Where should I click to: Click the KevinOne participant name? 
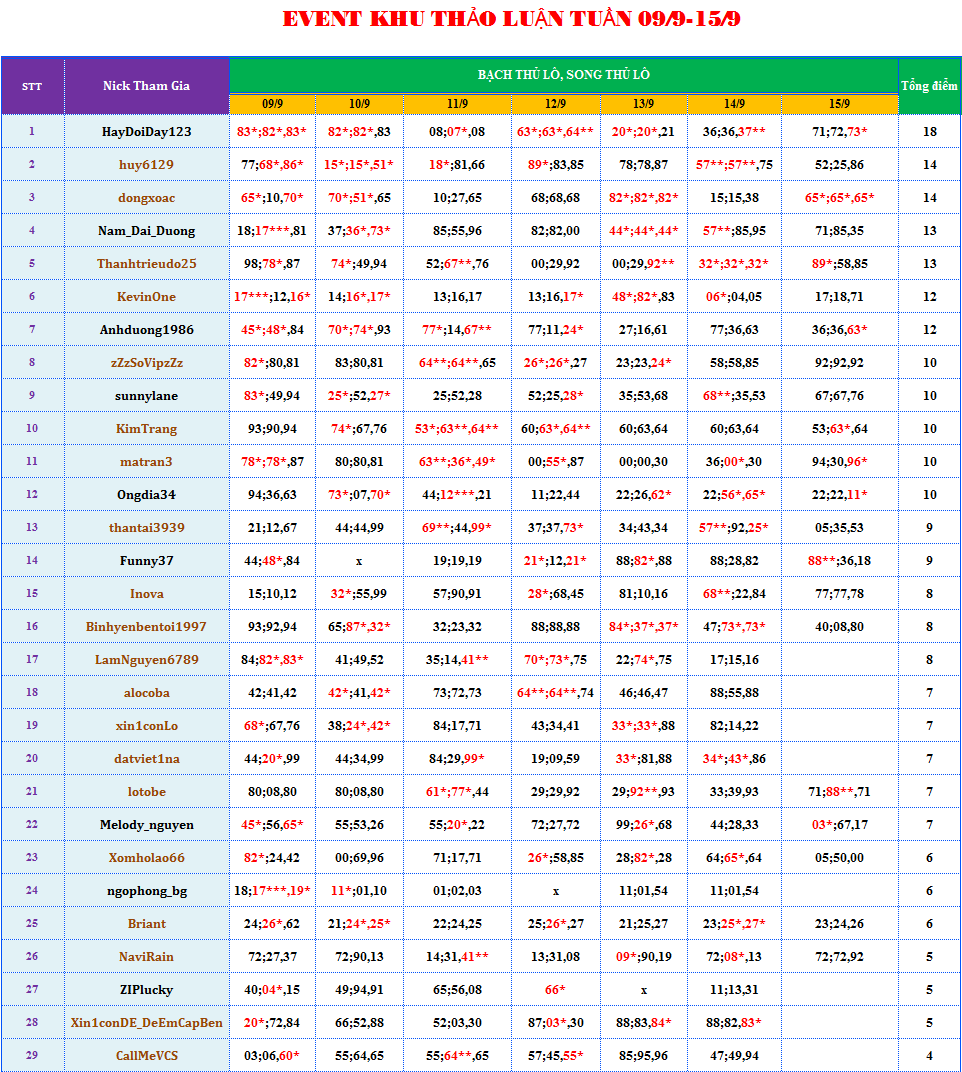pyautogui.click(x=146, y=297)
